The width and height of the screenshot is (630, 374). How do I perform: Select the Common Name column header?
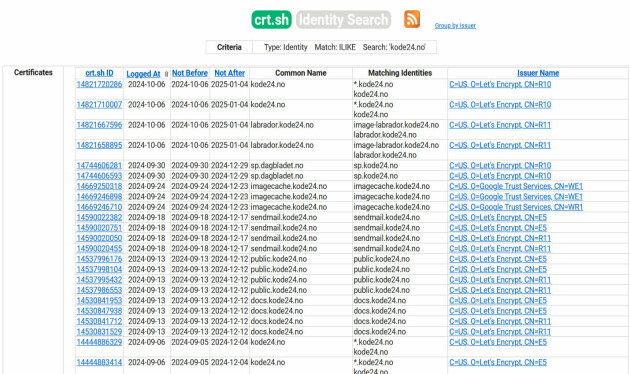[x=301, y=73]
